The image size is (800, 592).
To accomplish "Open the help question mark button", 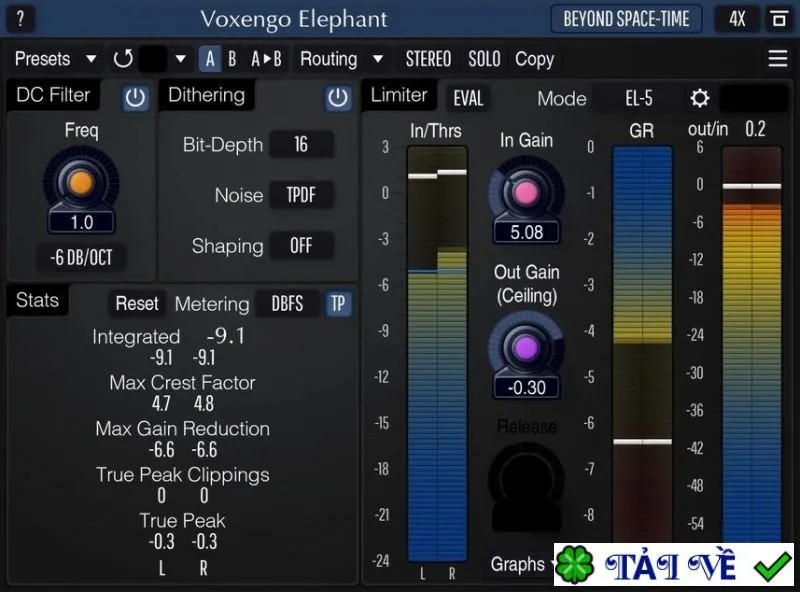I will pos(20,19).
